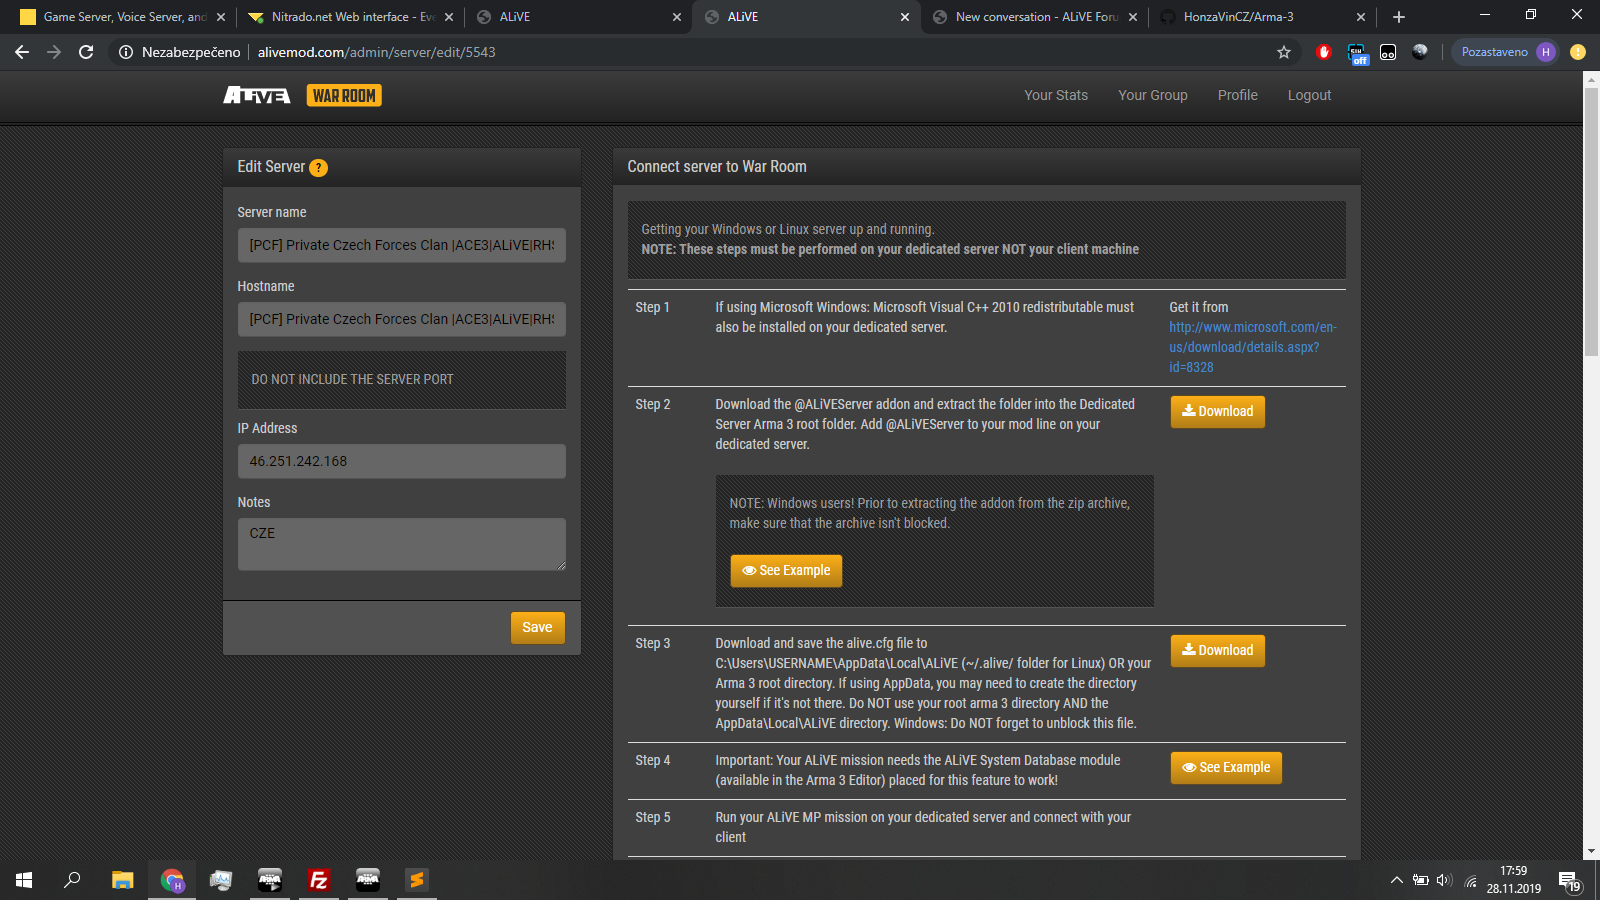
Task: Edit the Server name field
Action: 402,245
